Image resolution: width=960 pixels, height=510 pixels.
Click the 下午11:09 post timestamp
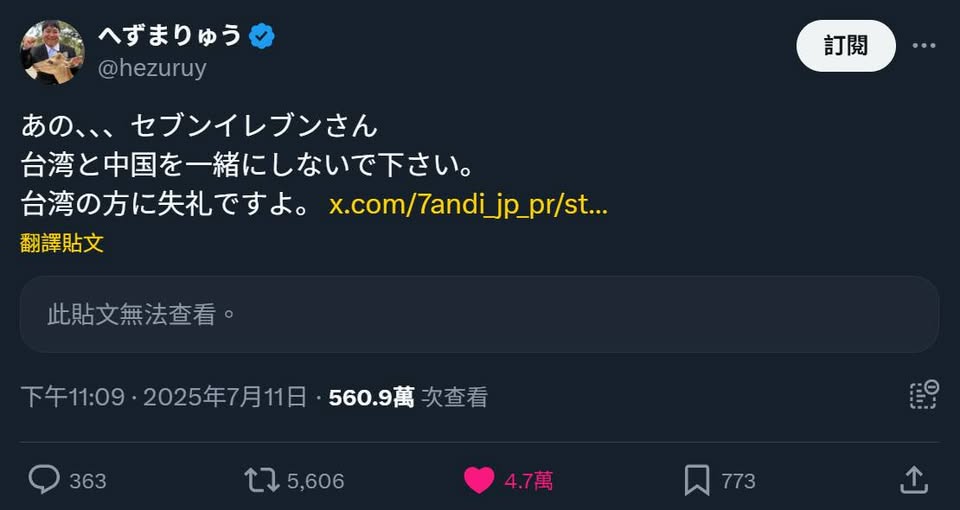pos(72,397)
